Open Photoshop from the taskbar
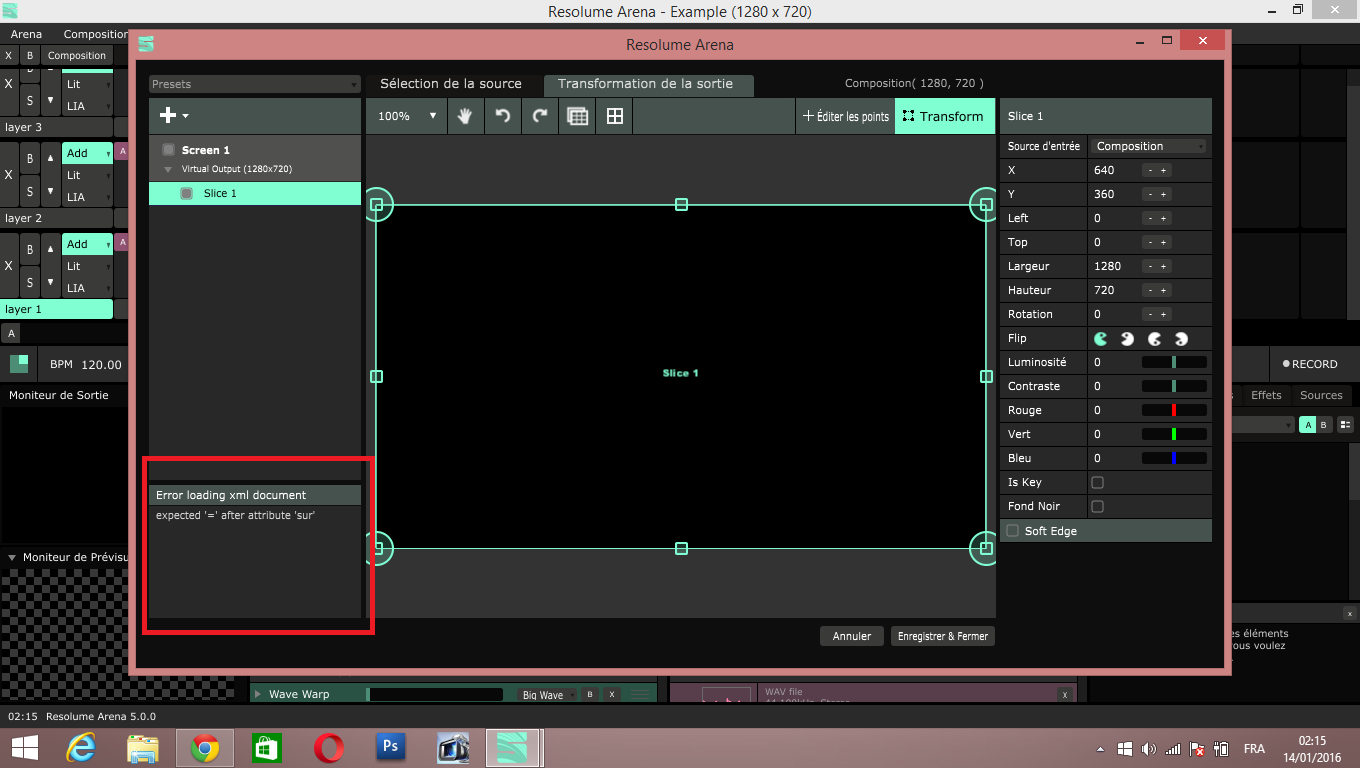 [391, 747]
